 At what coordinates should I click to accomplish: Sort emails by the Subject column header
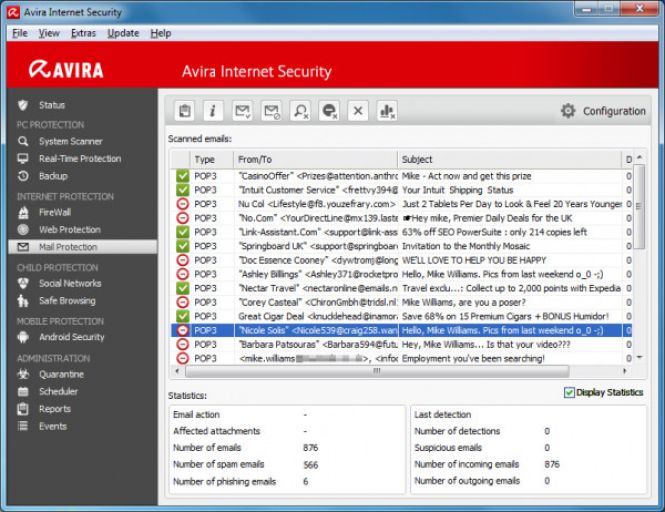(510, 159)
